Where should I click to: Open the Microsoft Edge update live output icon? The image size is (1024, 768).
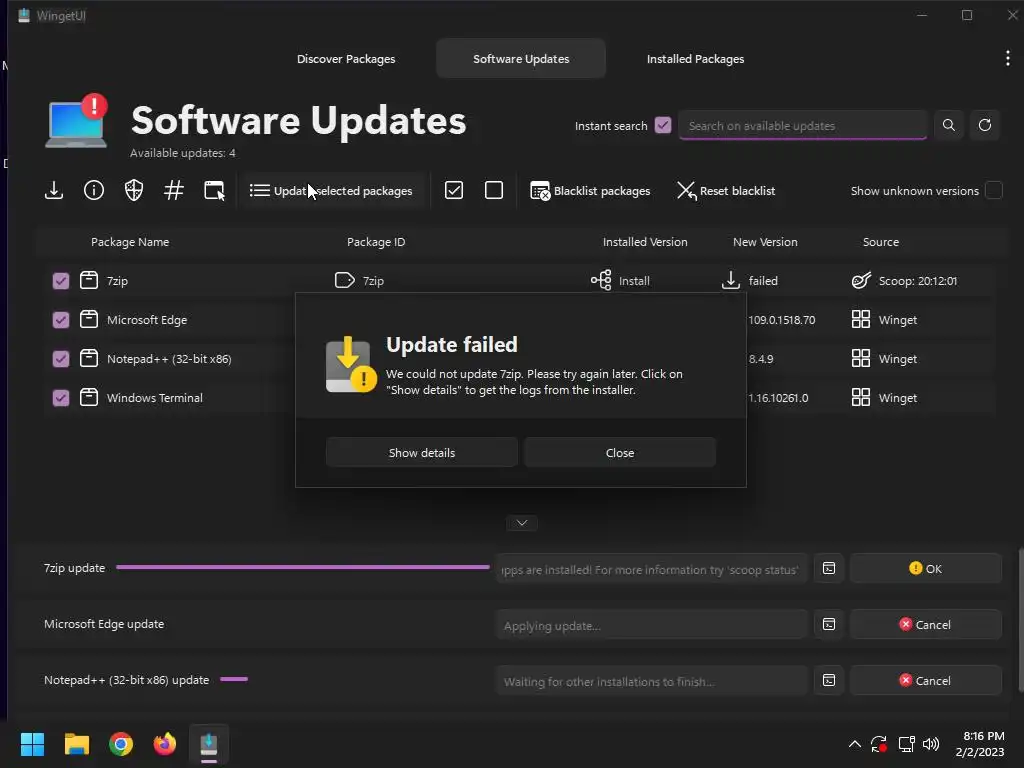click(x=829, y=624)
